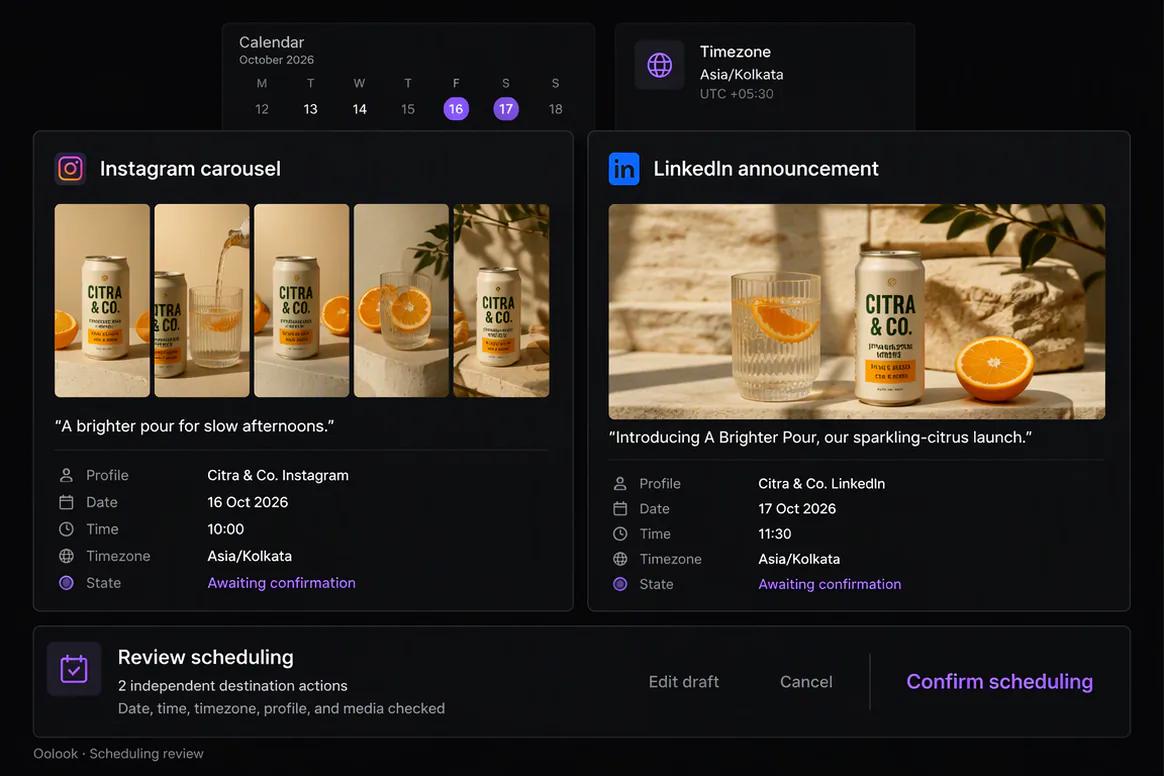Click LinkedIn state 'Awaiting confirmation'
This screenshot has height=776, width=1164.
pos(830,584)
